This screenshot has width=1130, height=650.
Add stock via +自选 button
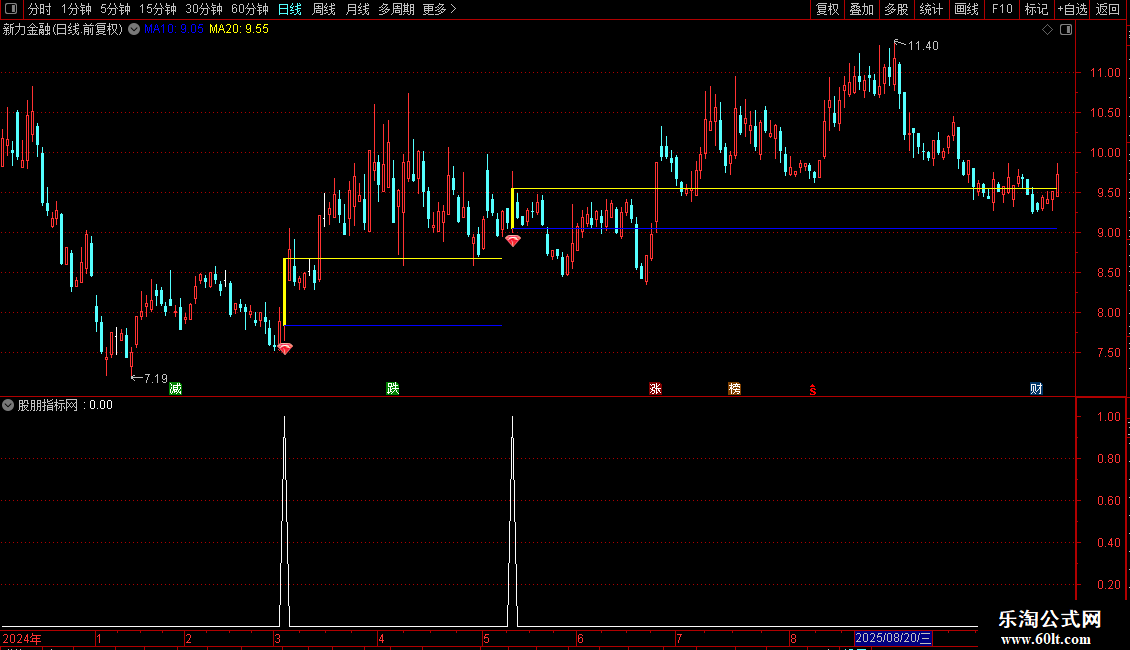click(x=1072, y=9)
